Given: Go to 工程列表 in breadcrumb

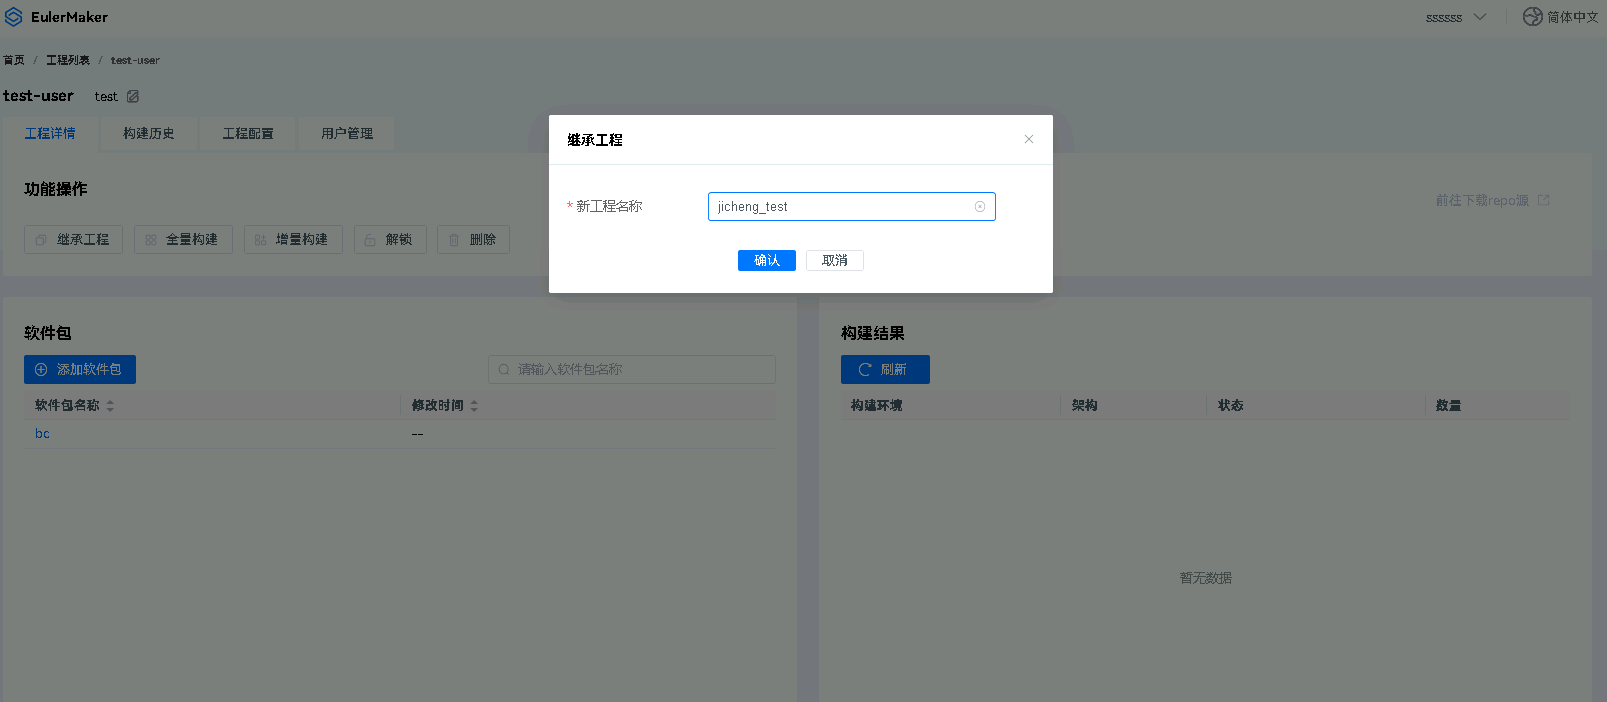Looking at the screenshot, I should (x=68, y=60).
